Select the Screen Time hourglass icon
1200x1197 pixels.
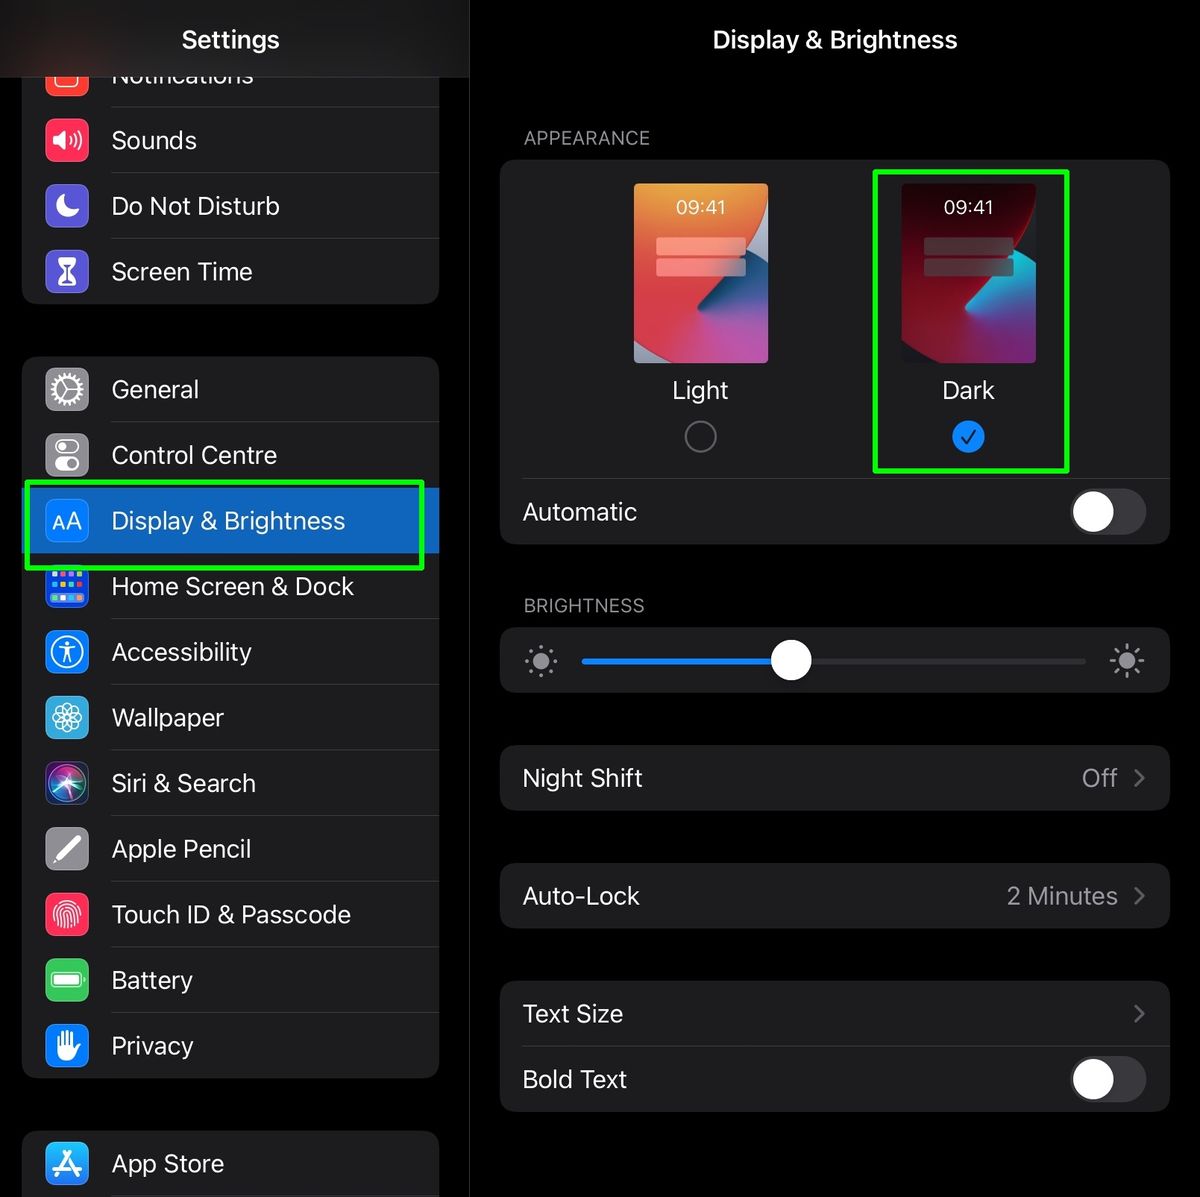coord(66,271)
